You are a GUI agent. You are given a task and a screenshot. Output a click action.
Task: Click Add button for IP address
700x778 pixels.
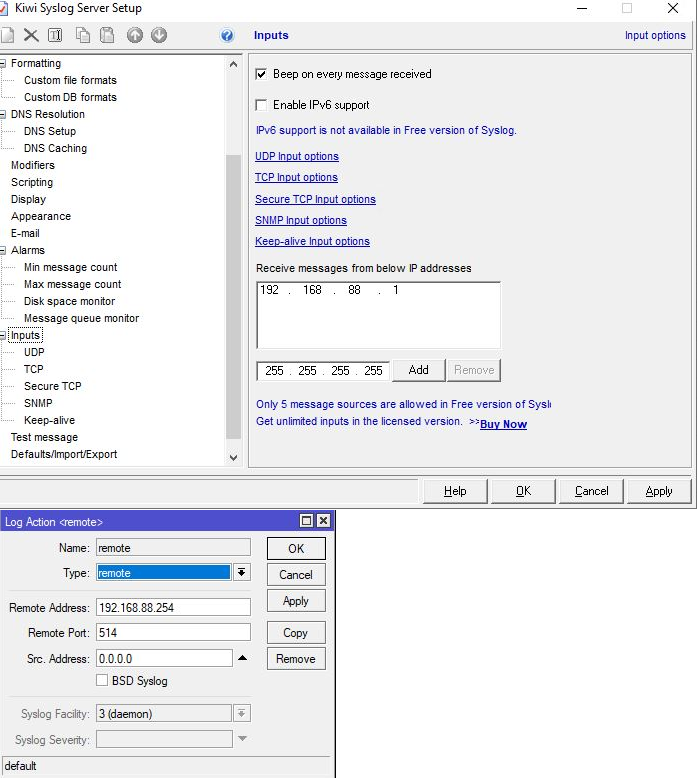[418, 370]
